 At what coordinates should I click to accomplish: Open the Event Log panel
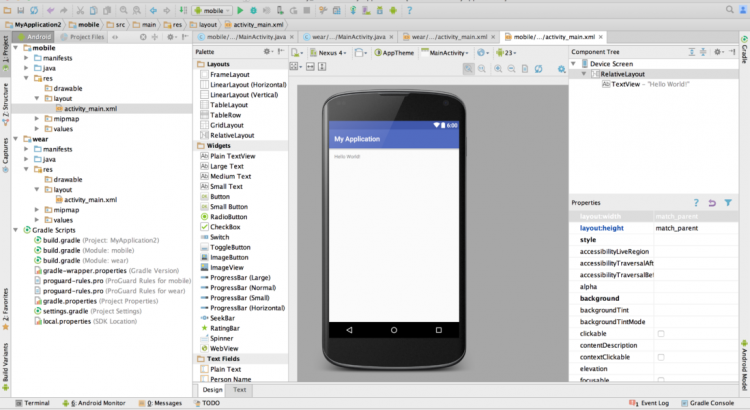(655, 403)
